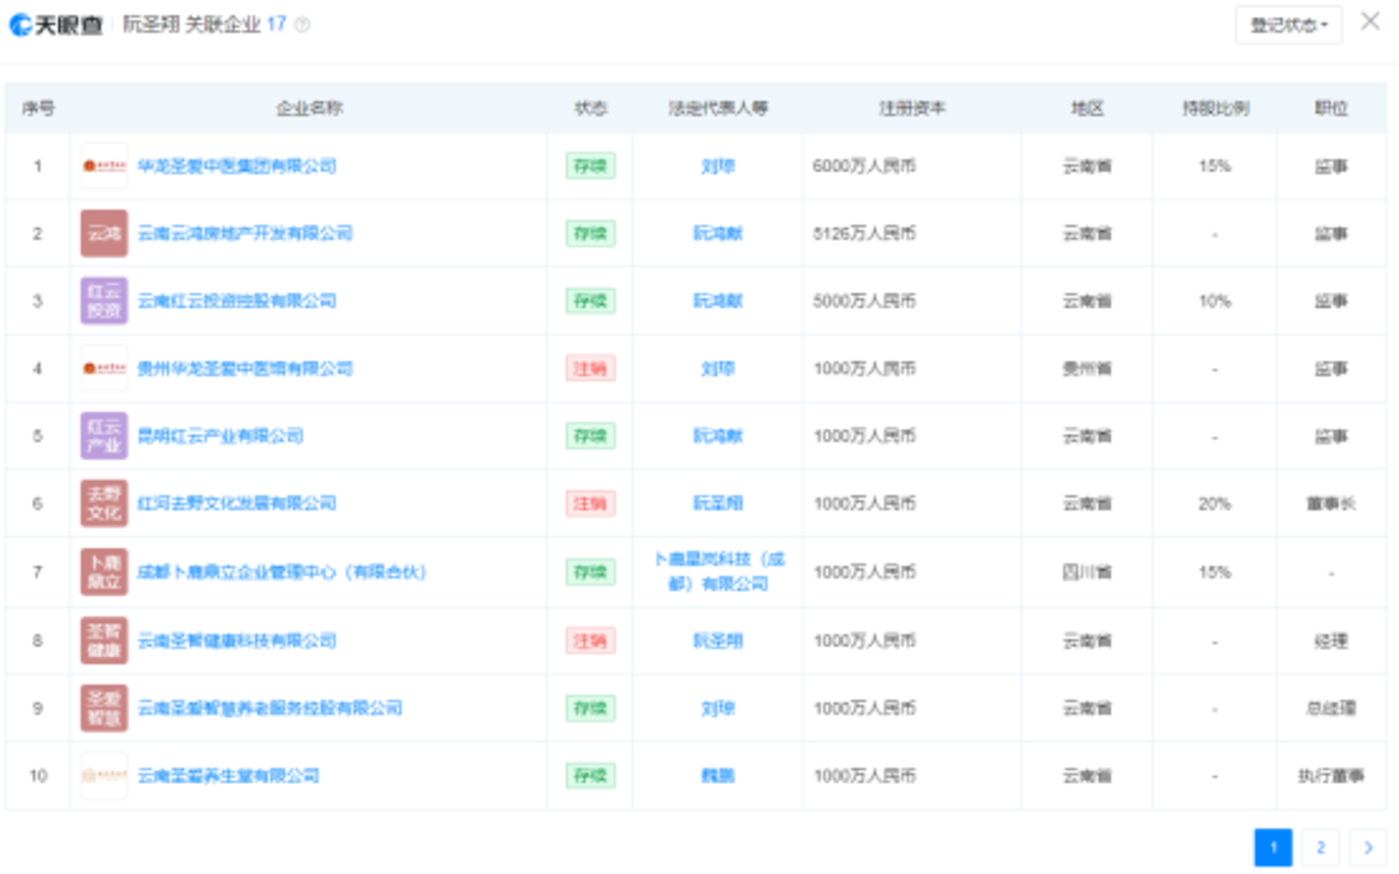The image size is (1399, 874).
Task: Click the purple 红云投资 logo icon
Action: 104,301
